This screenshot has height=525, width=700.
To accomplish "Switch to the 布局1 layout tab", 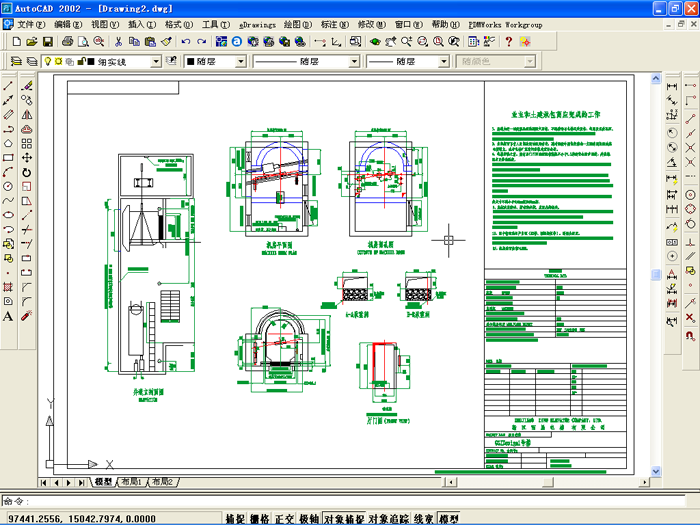I will [x=131, y=482].
